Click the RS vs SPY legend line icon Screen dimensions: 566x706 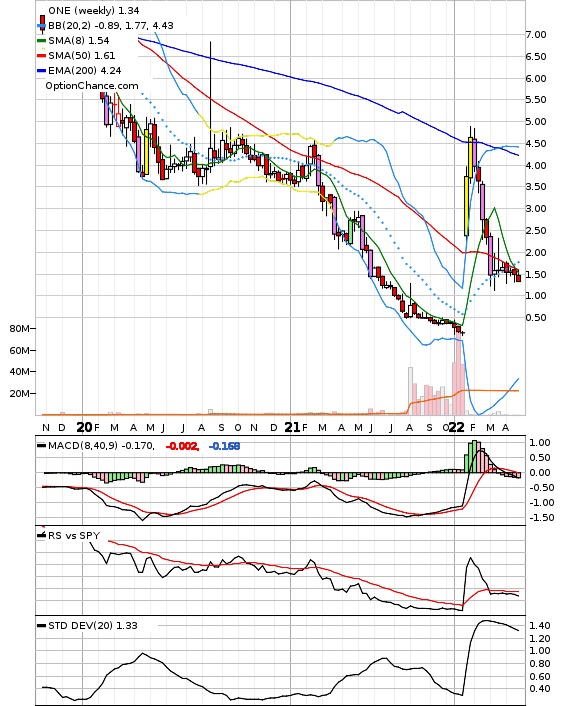coord(41,535)
